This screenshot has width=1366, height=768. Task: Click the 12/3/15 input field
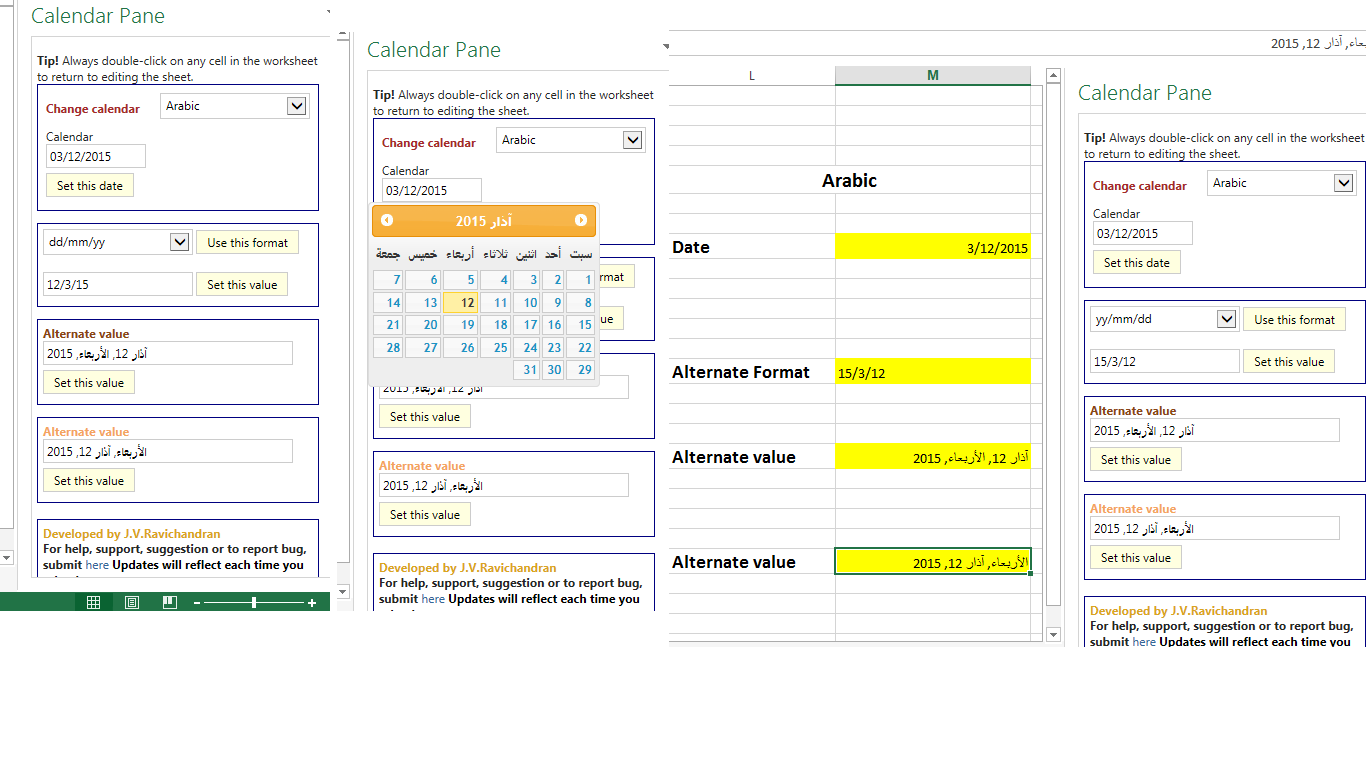(118, 284)
